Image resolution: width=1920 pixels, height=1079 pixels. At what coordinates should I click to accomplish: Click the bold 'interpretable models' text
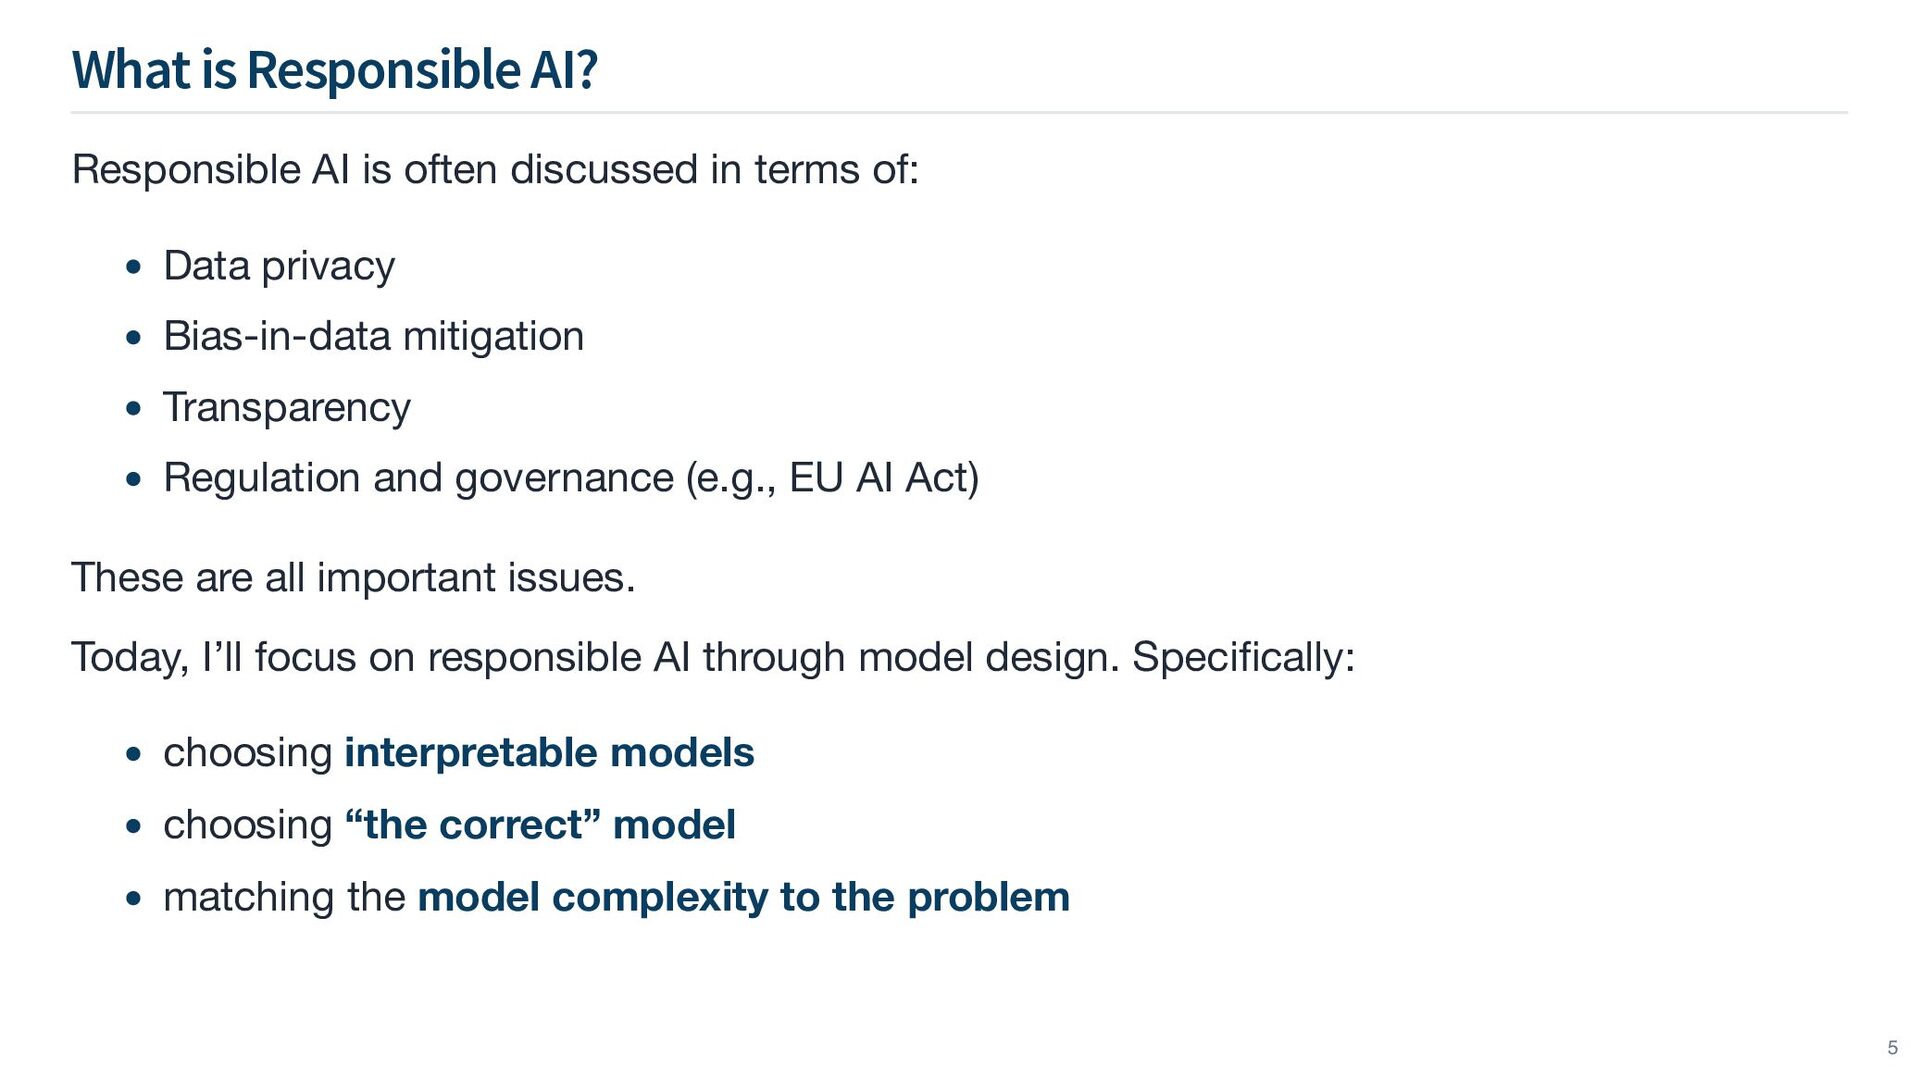coord(549,753)
